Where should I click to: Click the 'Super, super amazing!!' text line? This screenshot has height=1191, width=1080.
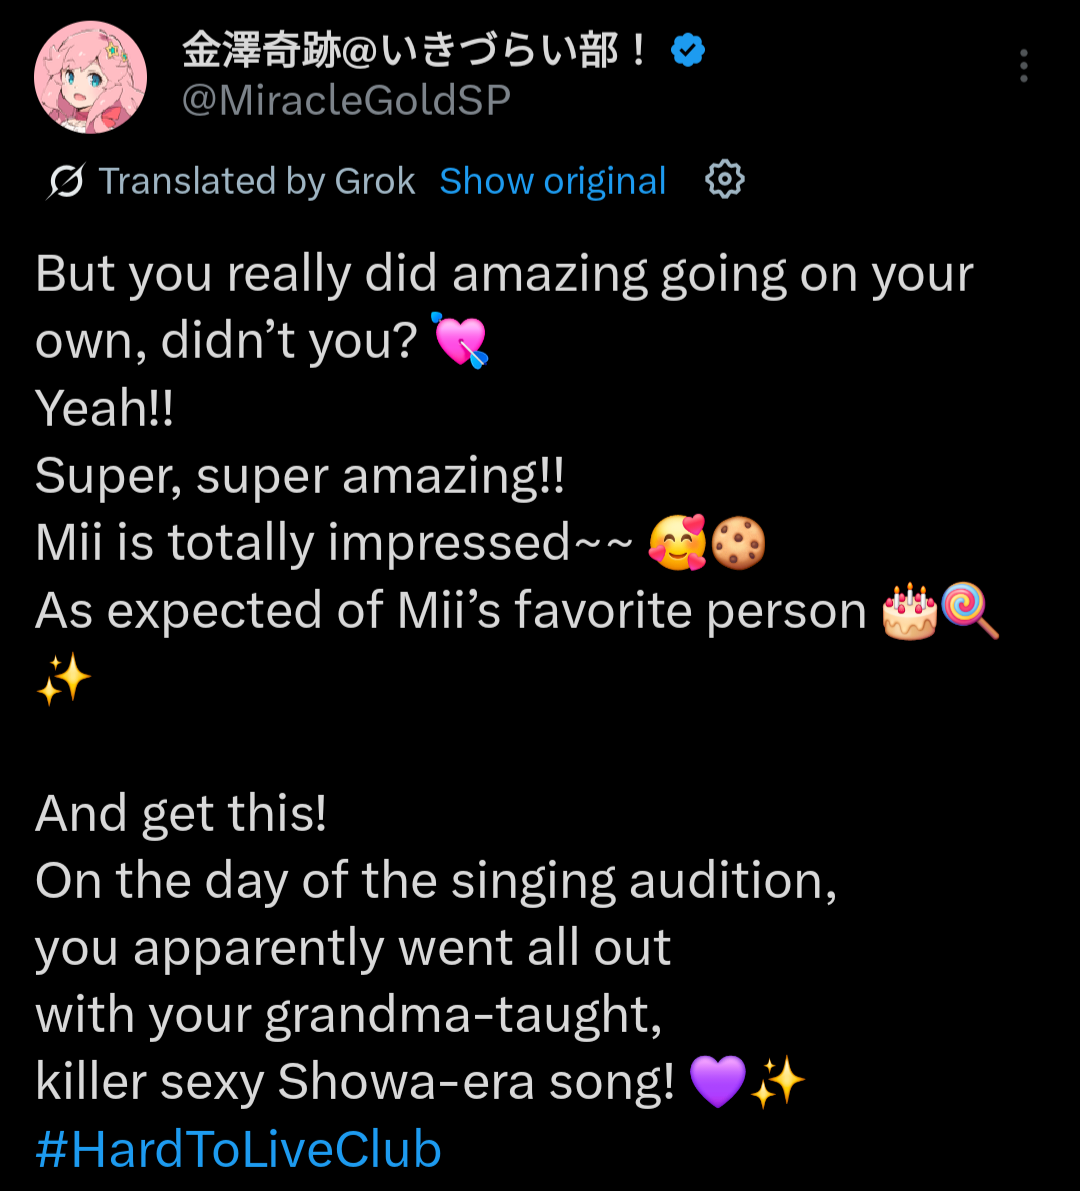[x=300, y=476]
